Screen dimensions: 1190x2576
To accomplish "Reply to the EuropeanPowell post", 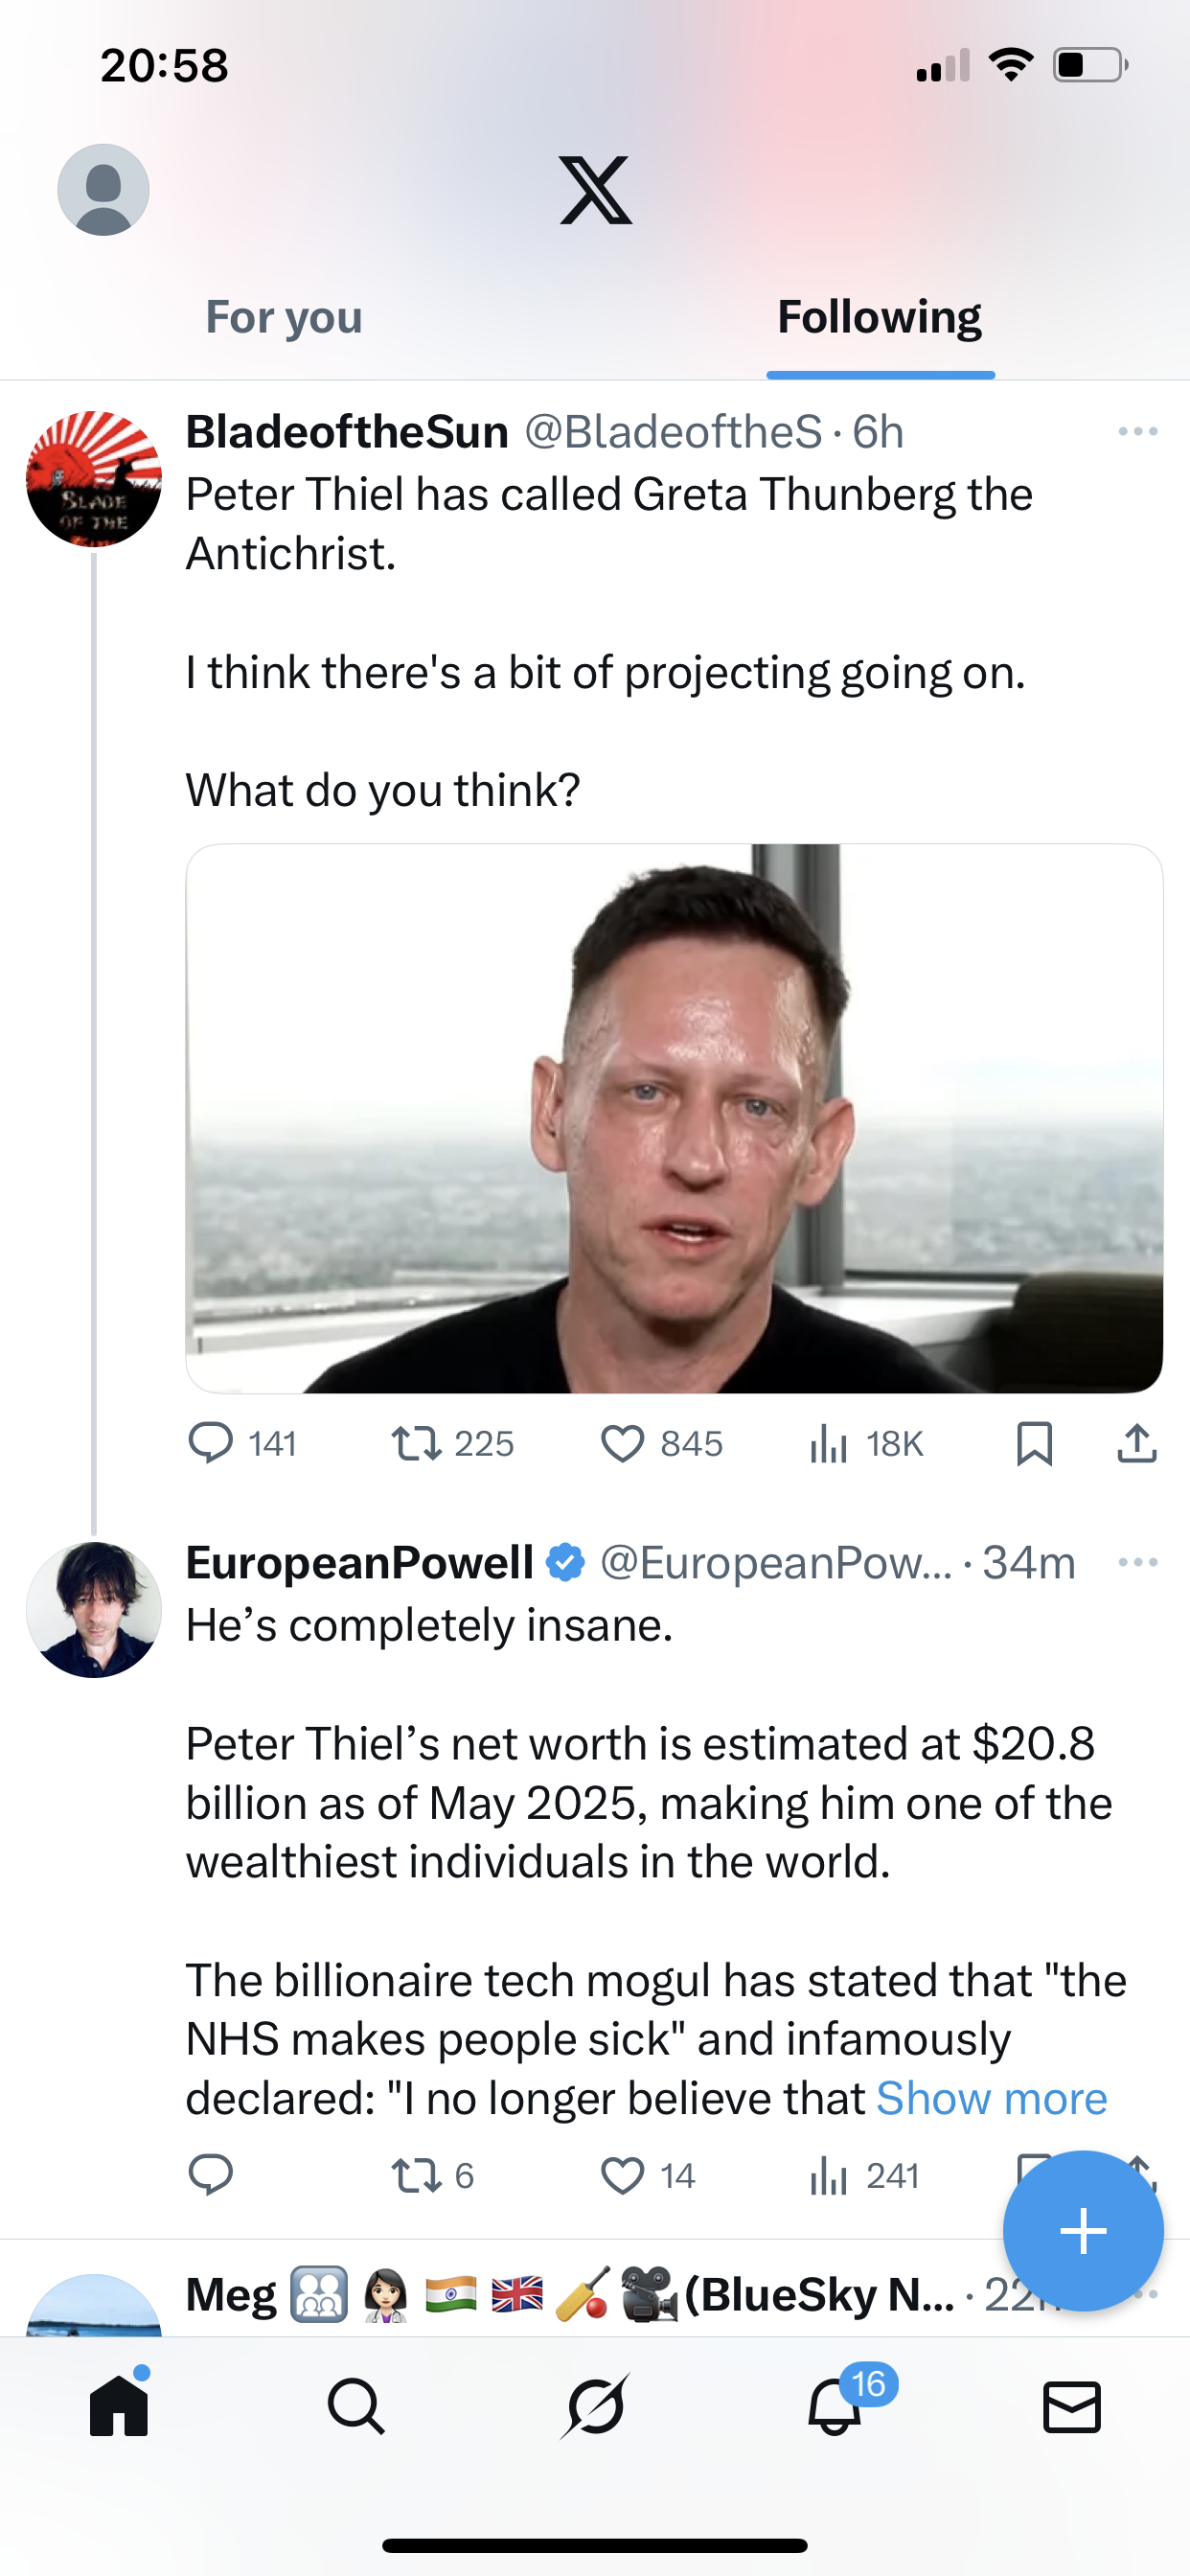I will [211, 2175].
